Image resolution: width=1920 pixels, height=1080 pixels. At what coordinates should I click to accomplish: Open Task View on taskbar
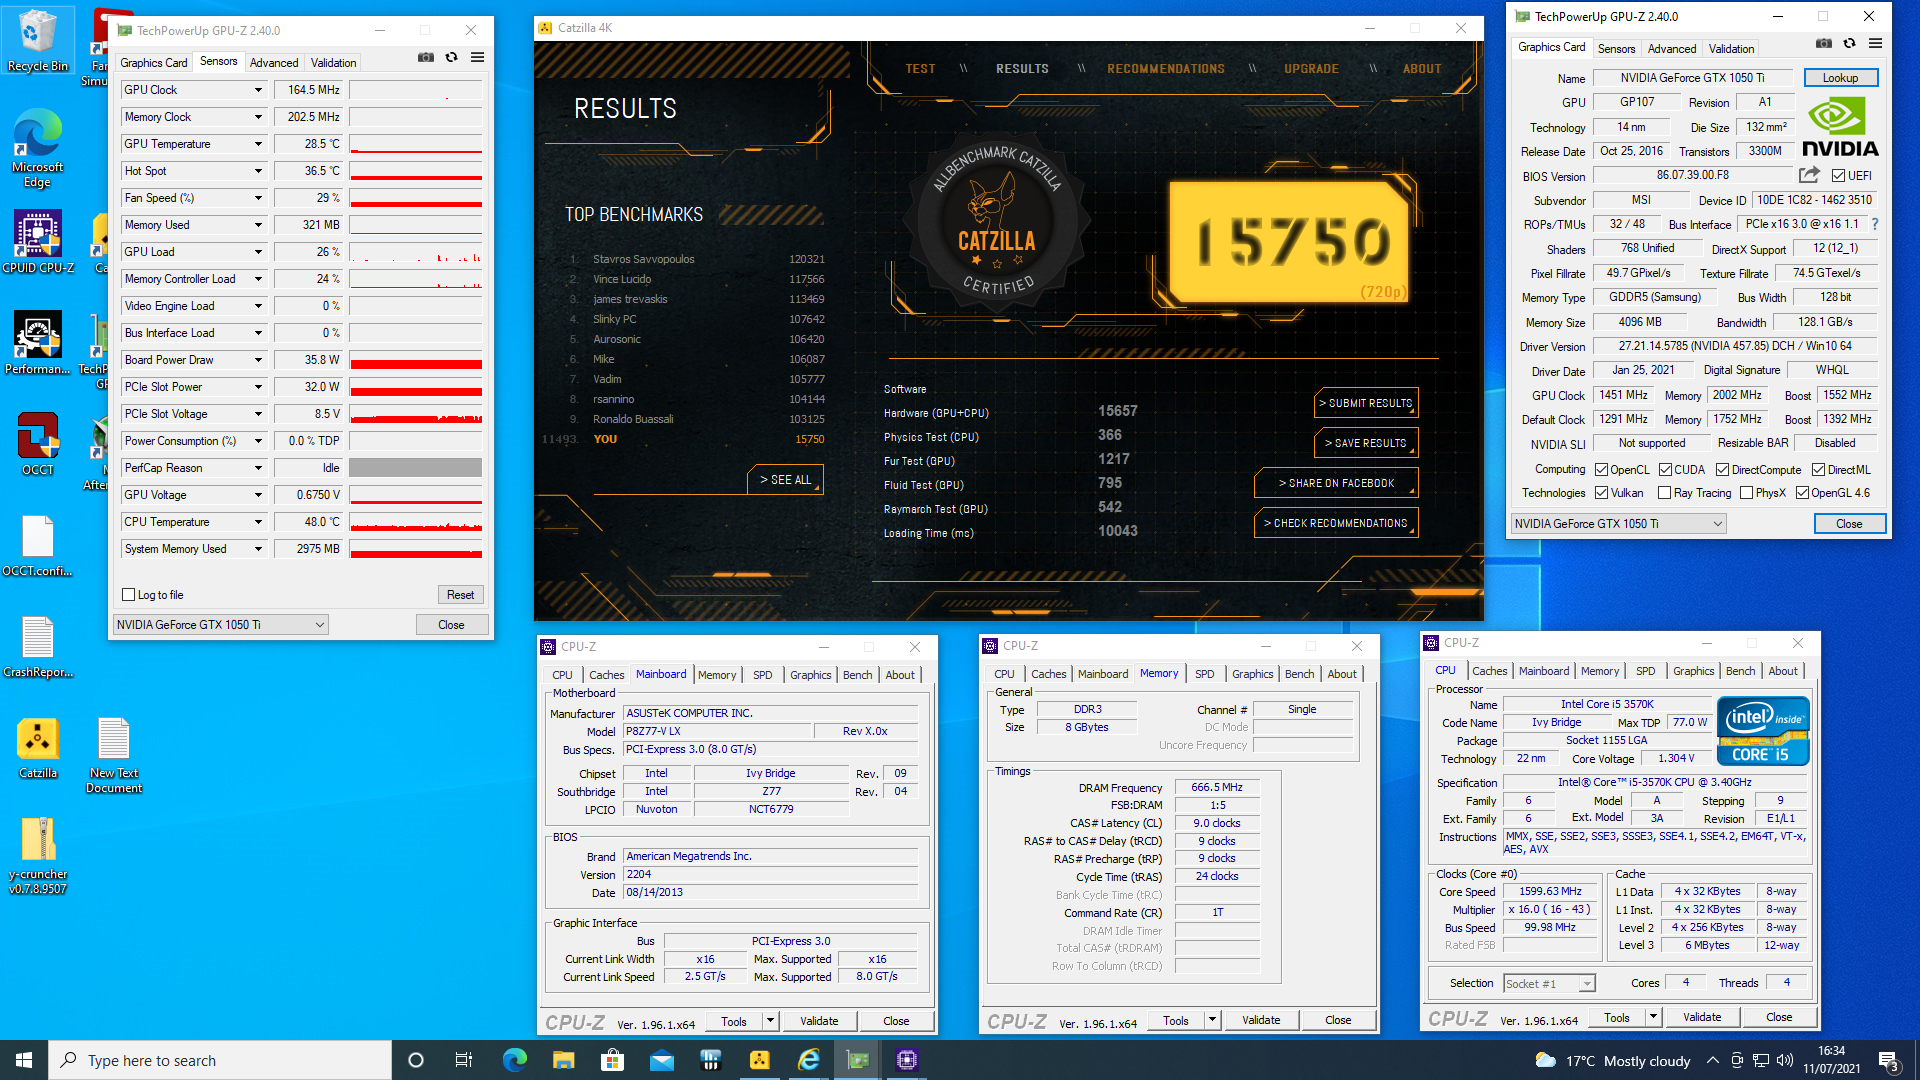[463, 1060]
